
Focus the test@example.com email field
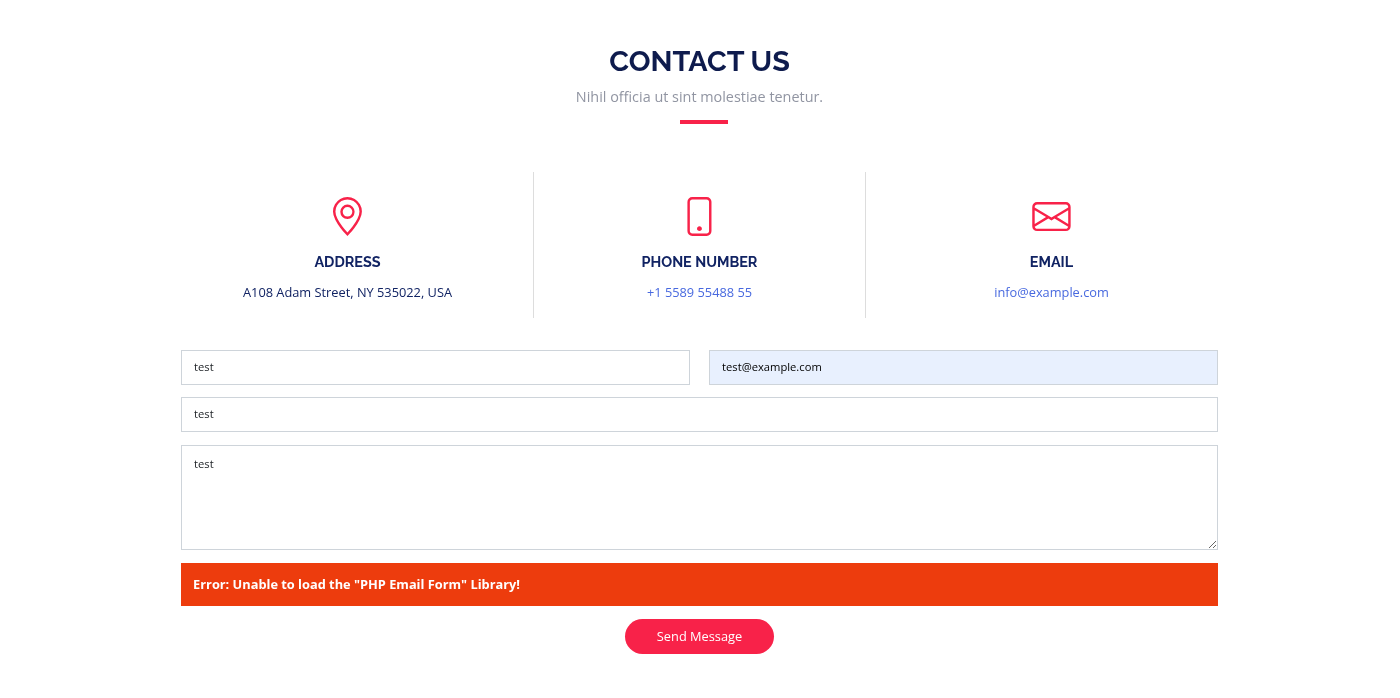pyautogui.click(x=963, y=367)
